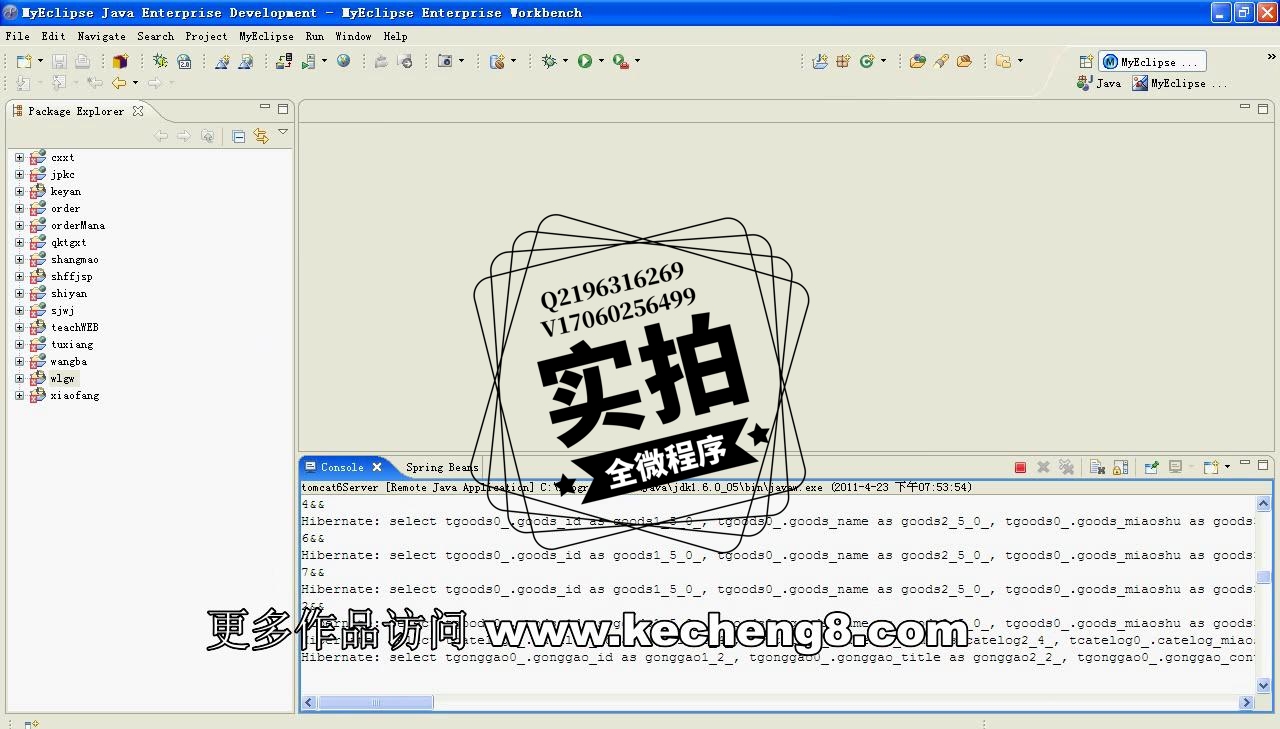Viewport: 1280px width, 729px height.
Task: Select the Console tab
Action: point(342,467)
